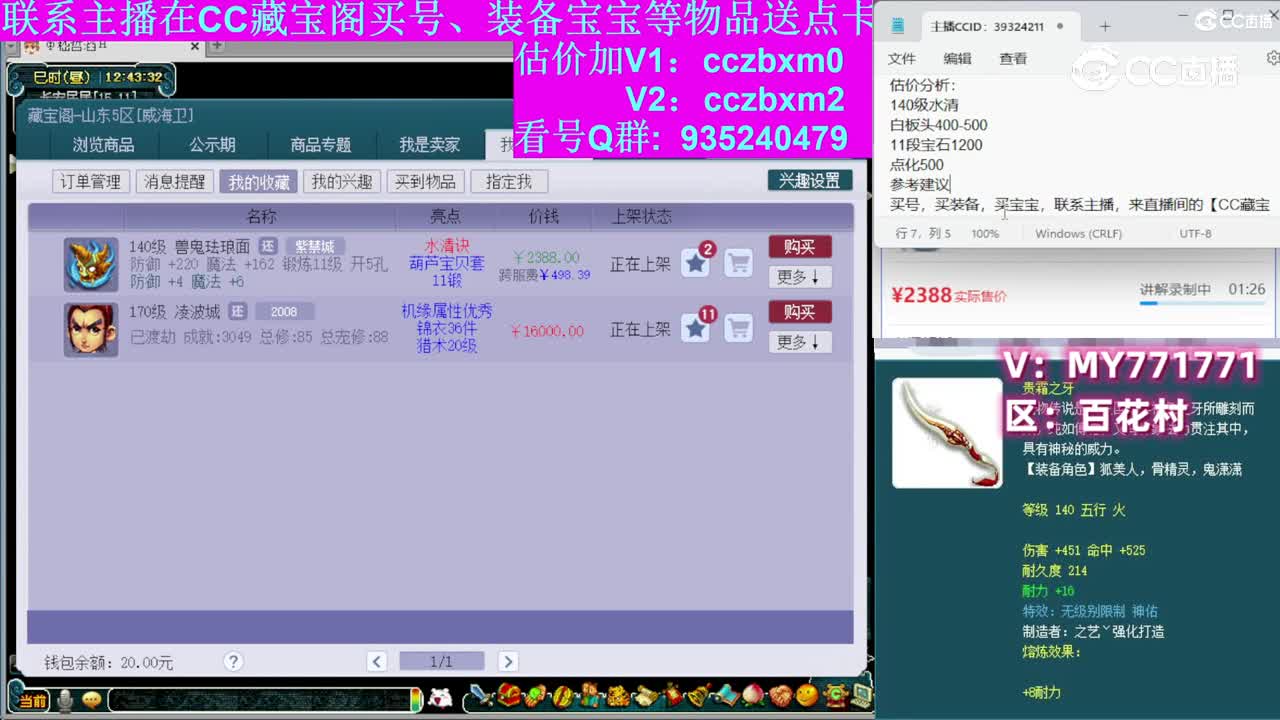Select 我的收藏 sub-tab

pyautogui.click(x=258, y=181)
